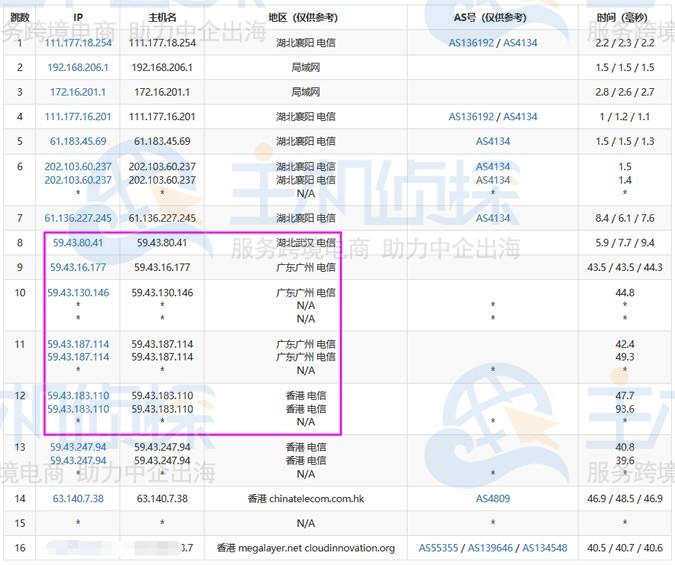The height and width of the screenshot is (565, 675).
Task: Select time value 1.5 / 1.5 / 1.5
Action: tap(625, 67)
